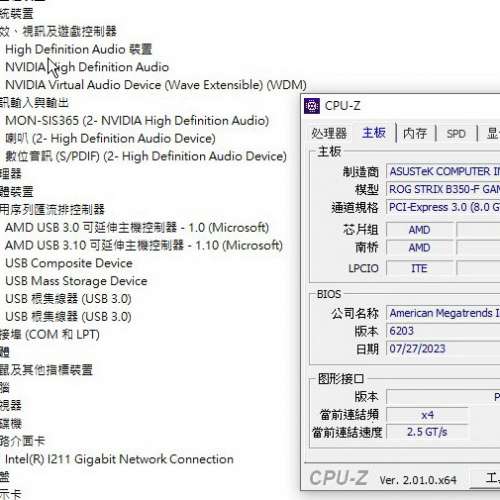
Task: Click CPU-Z version text Ver. 2.01.0.x64
Action: tap(418, 480)
